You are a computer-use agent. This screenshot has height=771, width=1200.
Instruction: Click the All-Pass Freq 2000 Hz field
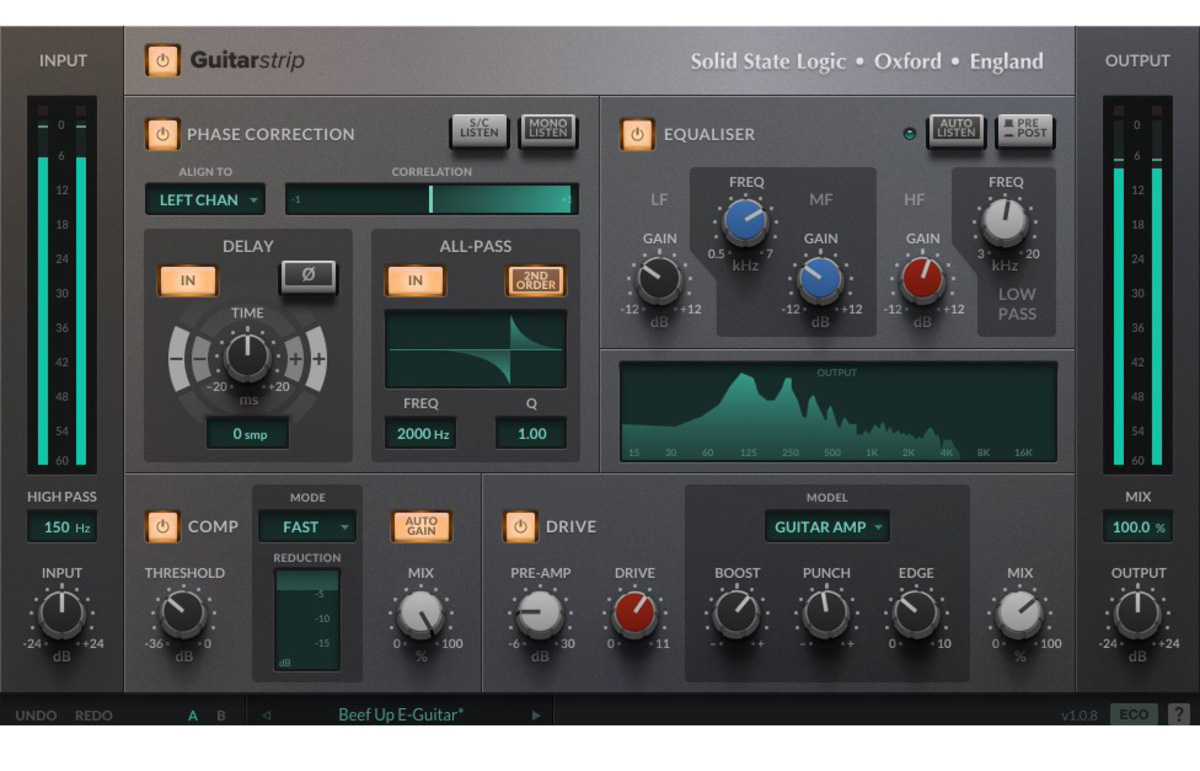[x=420, y=433]
